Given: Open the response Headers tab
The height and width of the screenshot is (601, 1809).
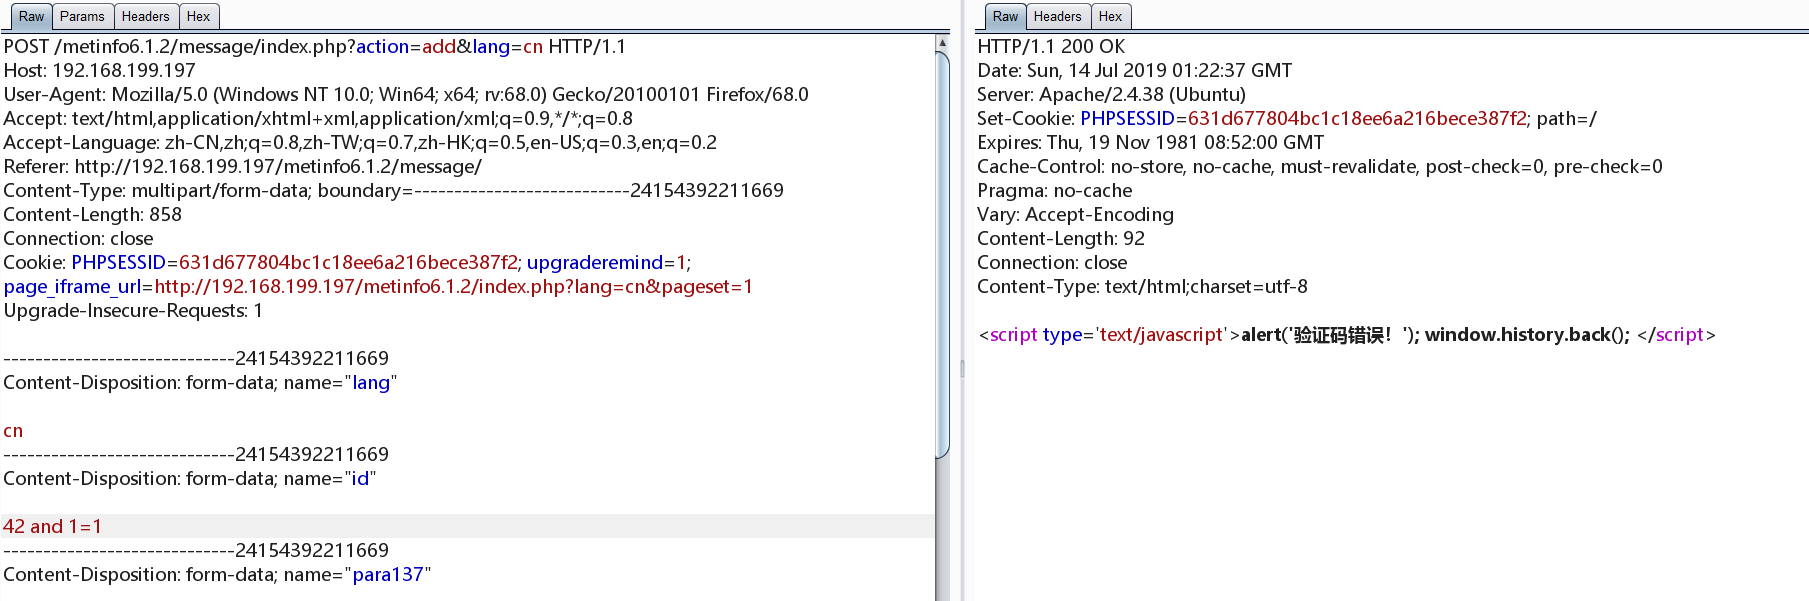Looking at the screenshot, I should 1058,17.
